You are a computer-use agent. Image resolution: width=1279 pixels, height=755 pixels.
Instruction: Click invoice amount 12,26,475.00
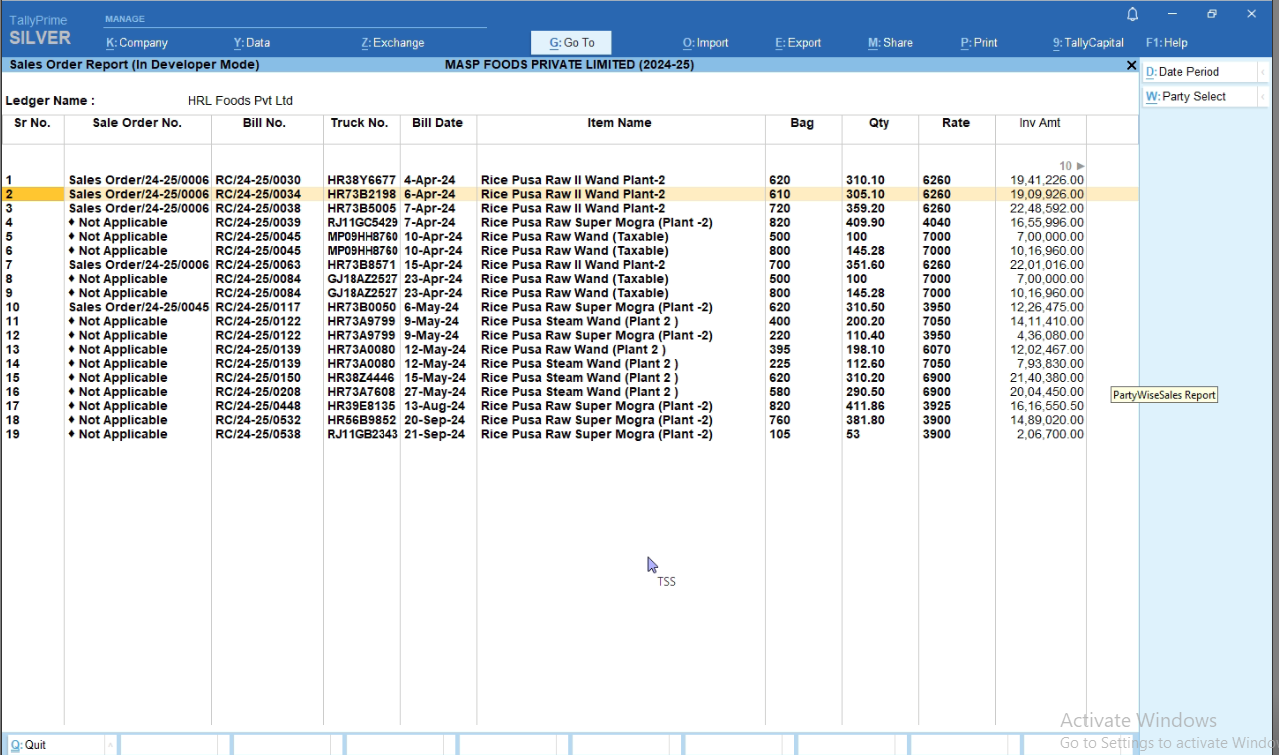pos(1047,307)
